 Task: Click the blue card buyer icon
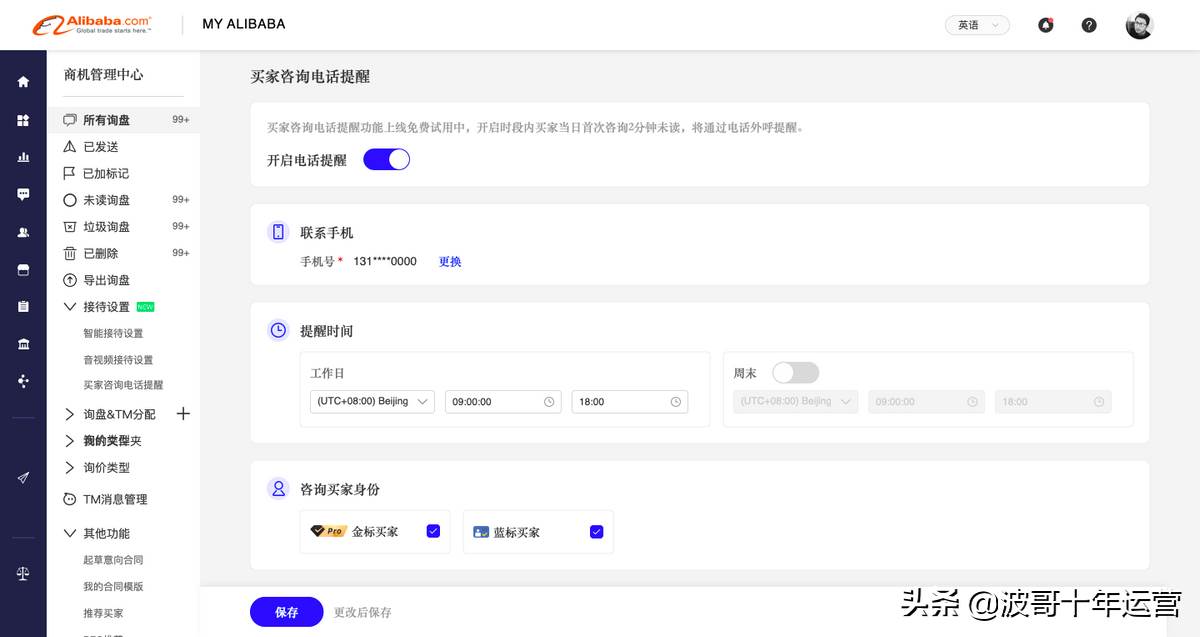coord(481,532)
